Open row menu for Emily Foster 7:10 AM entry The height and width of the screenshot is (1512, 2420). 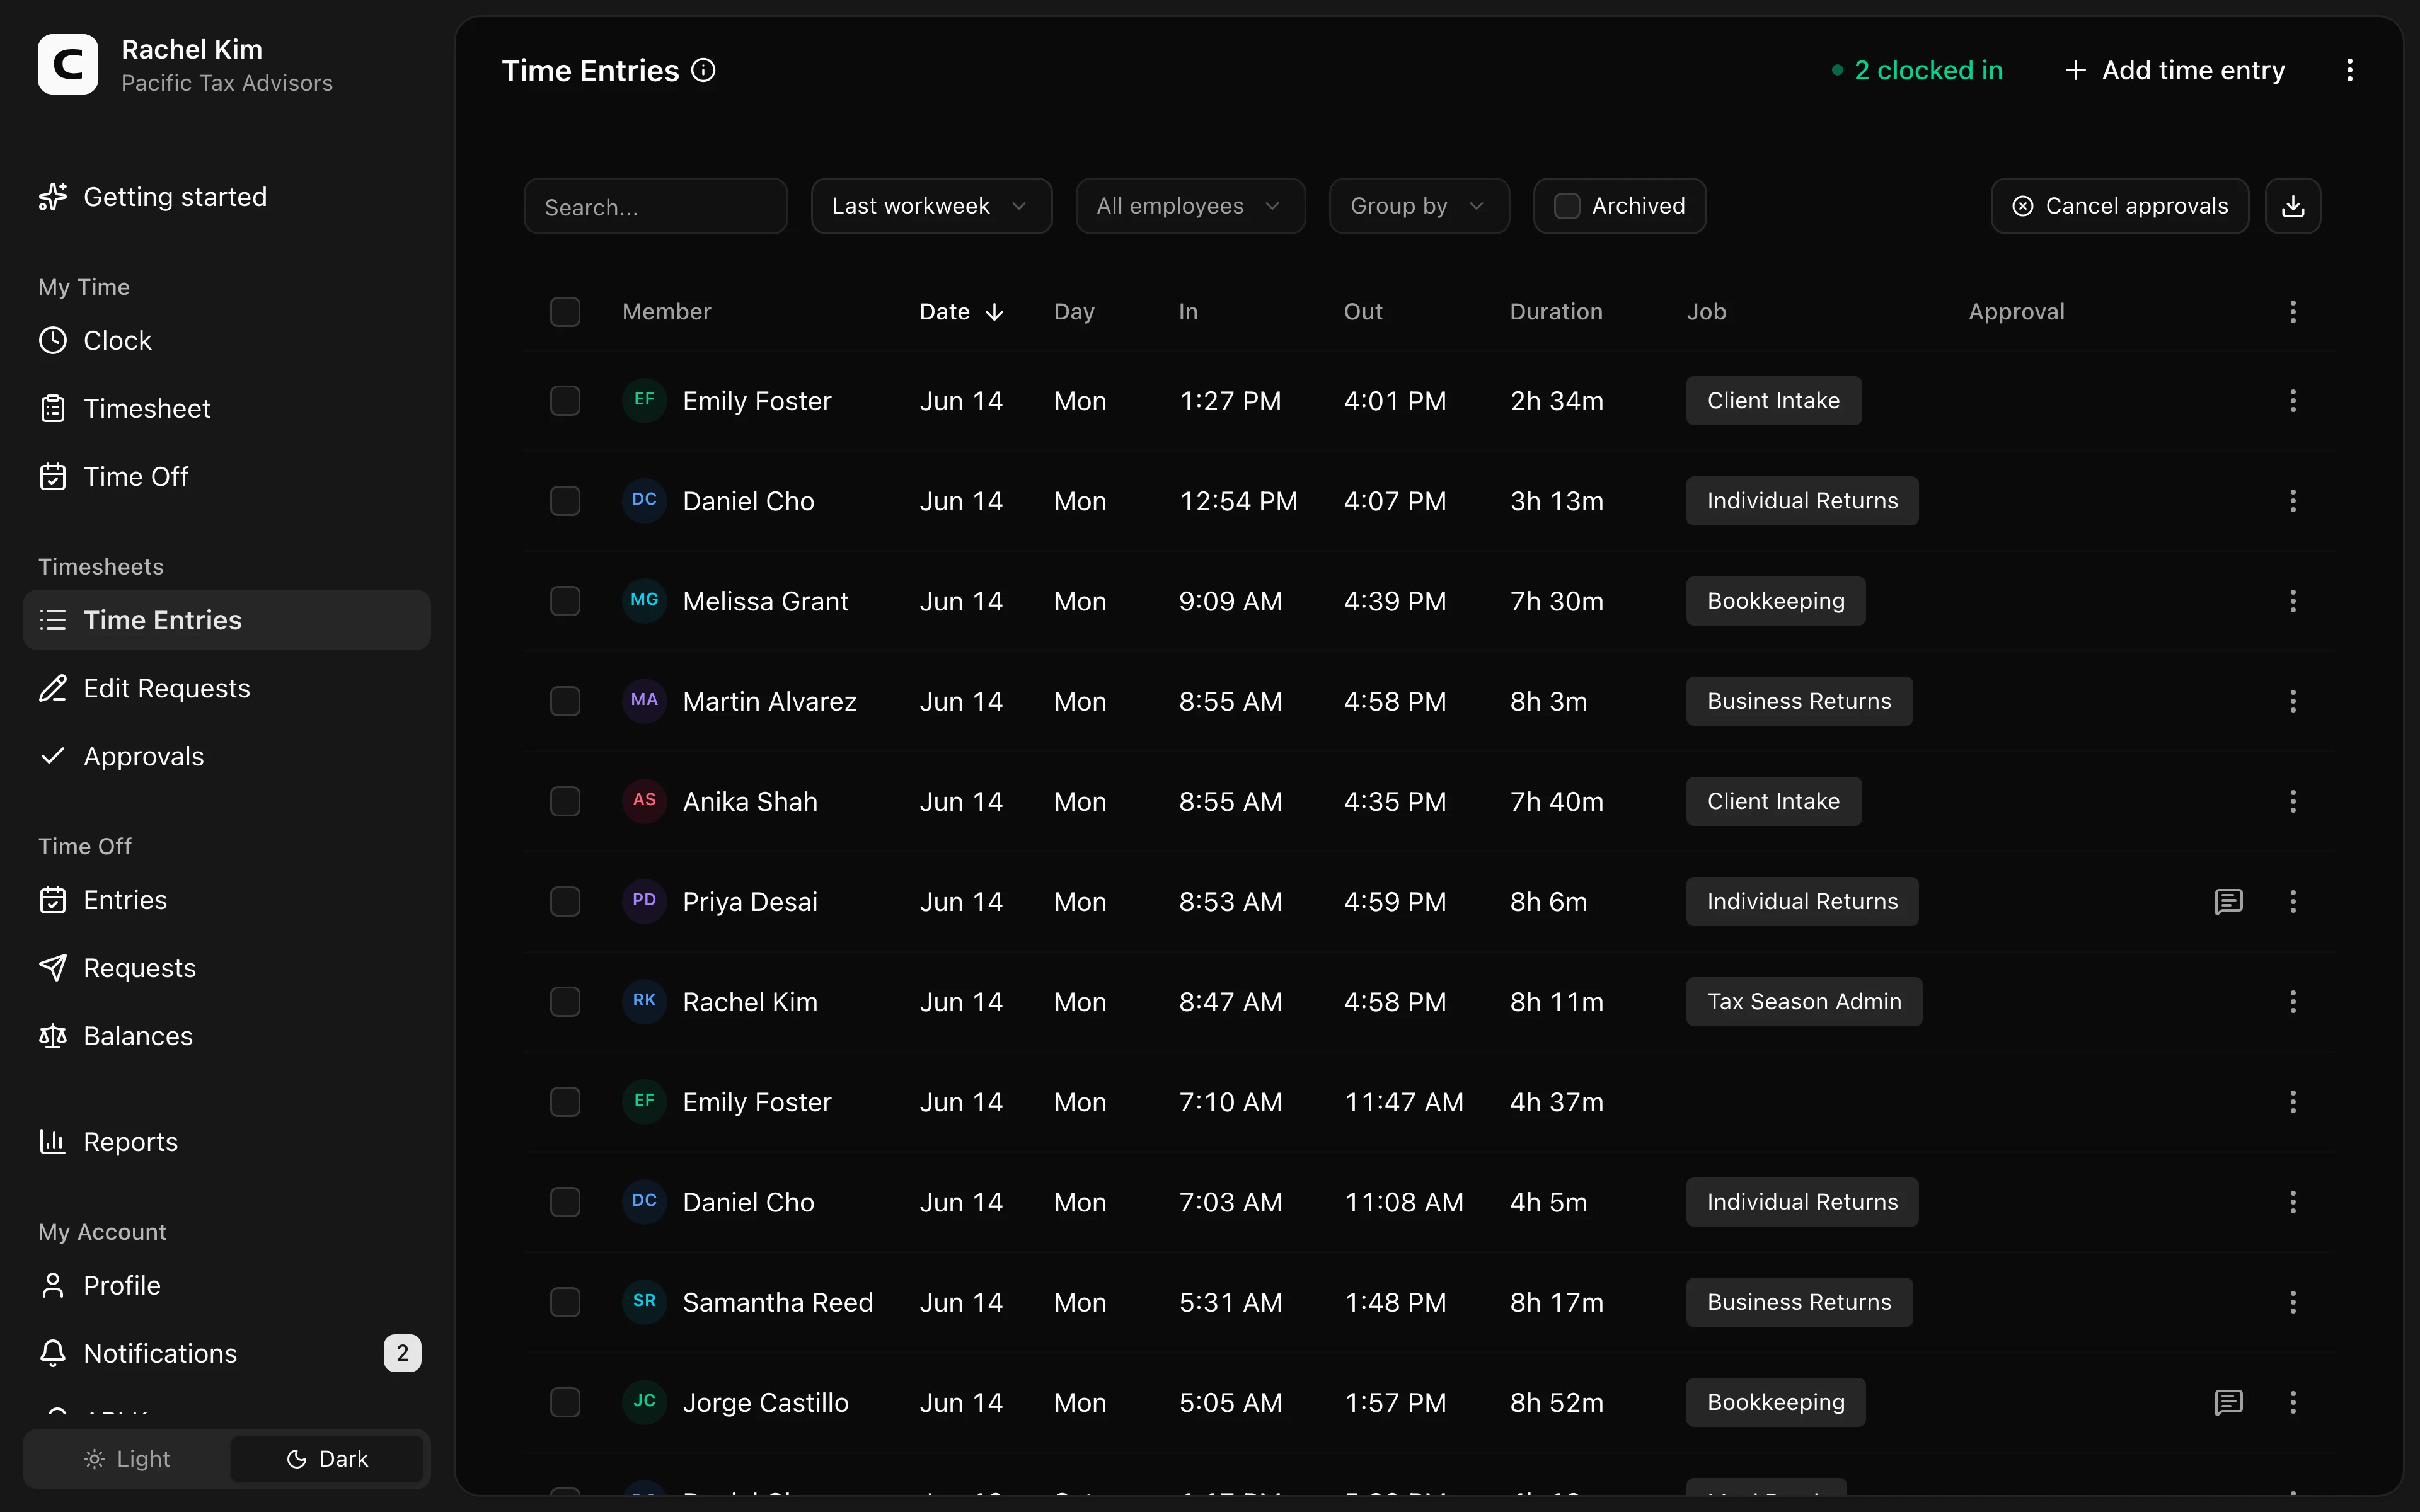[2292, 1102]
